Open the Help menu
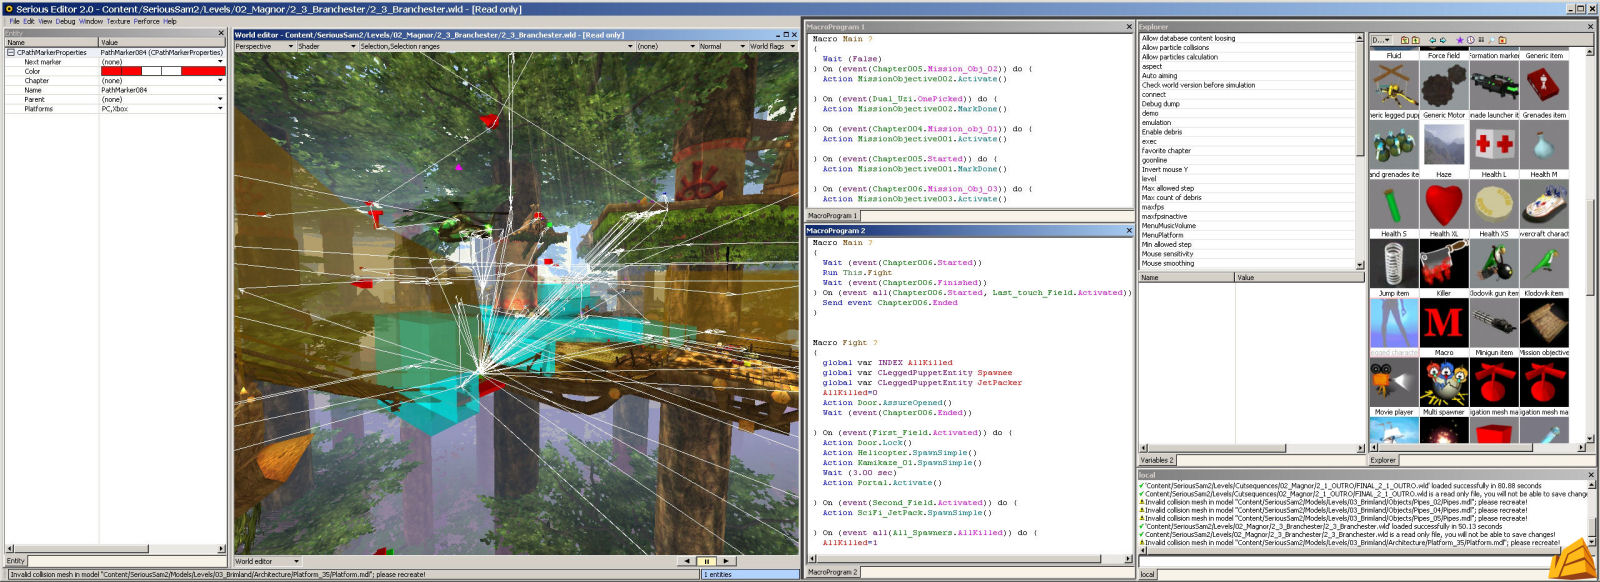Viewport: 1600px width, 582px height. tap(170, 21)
